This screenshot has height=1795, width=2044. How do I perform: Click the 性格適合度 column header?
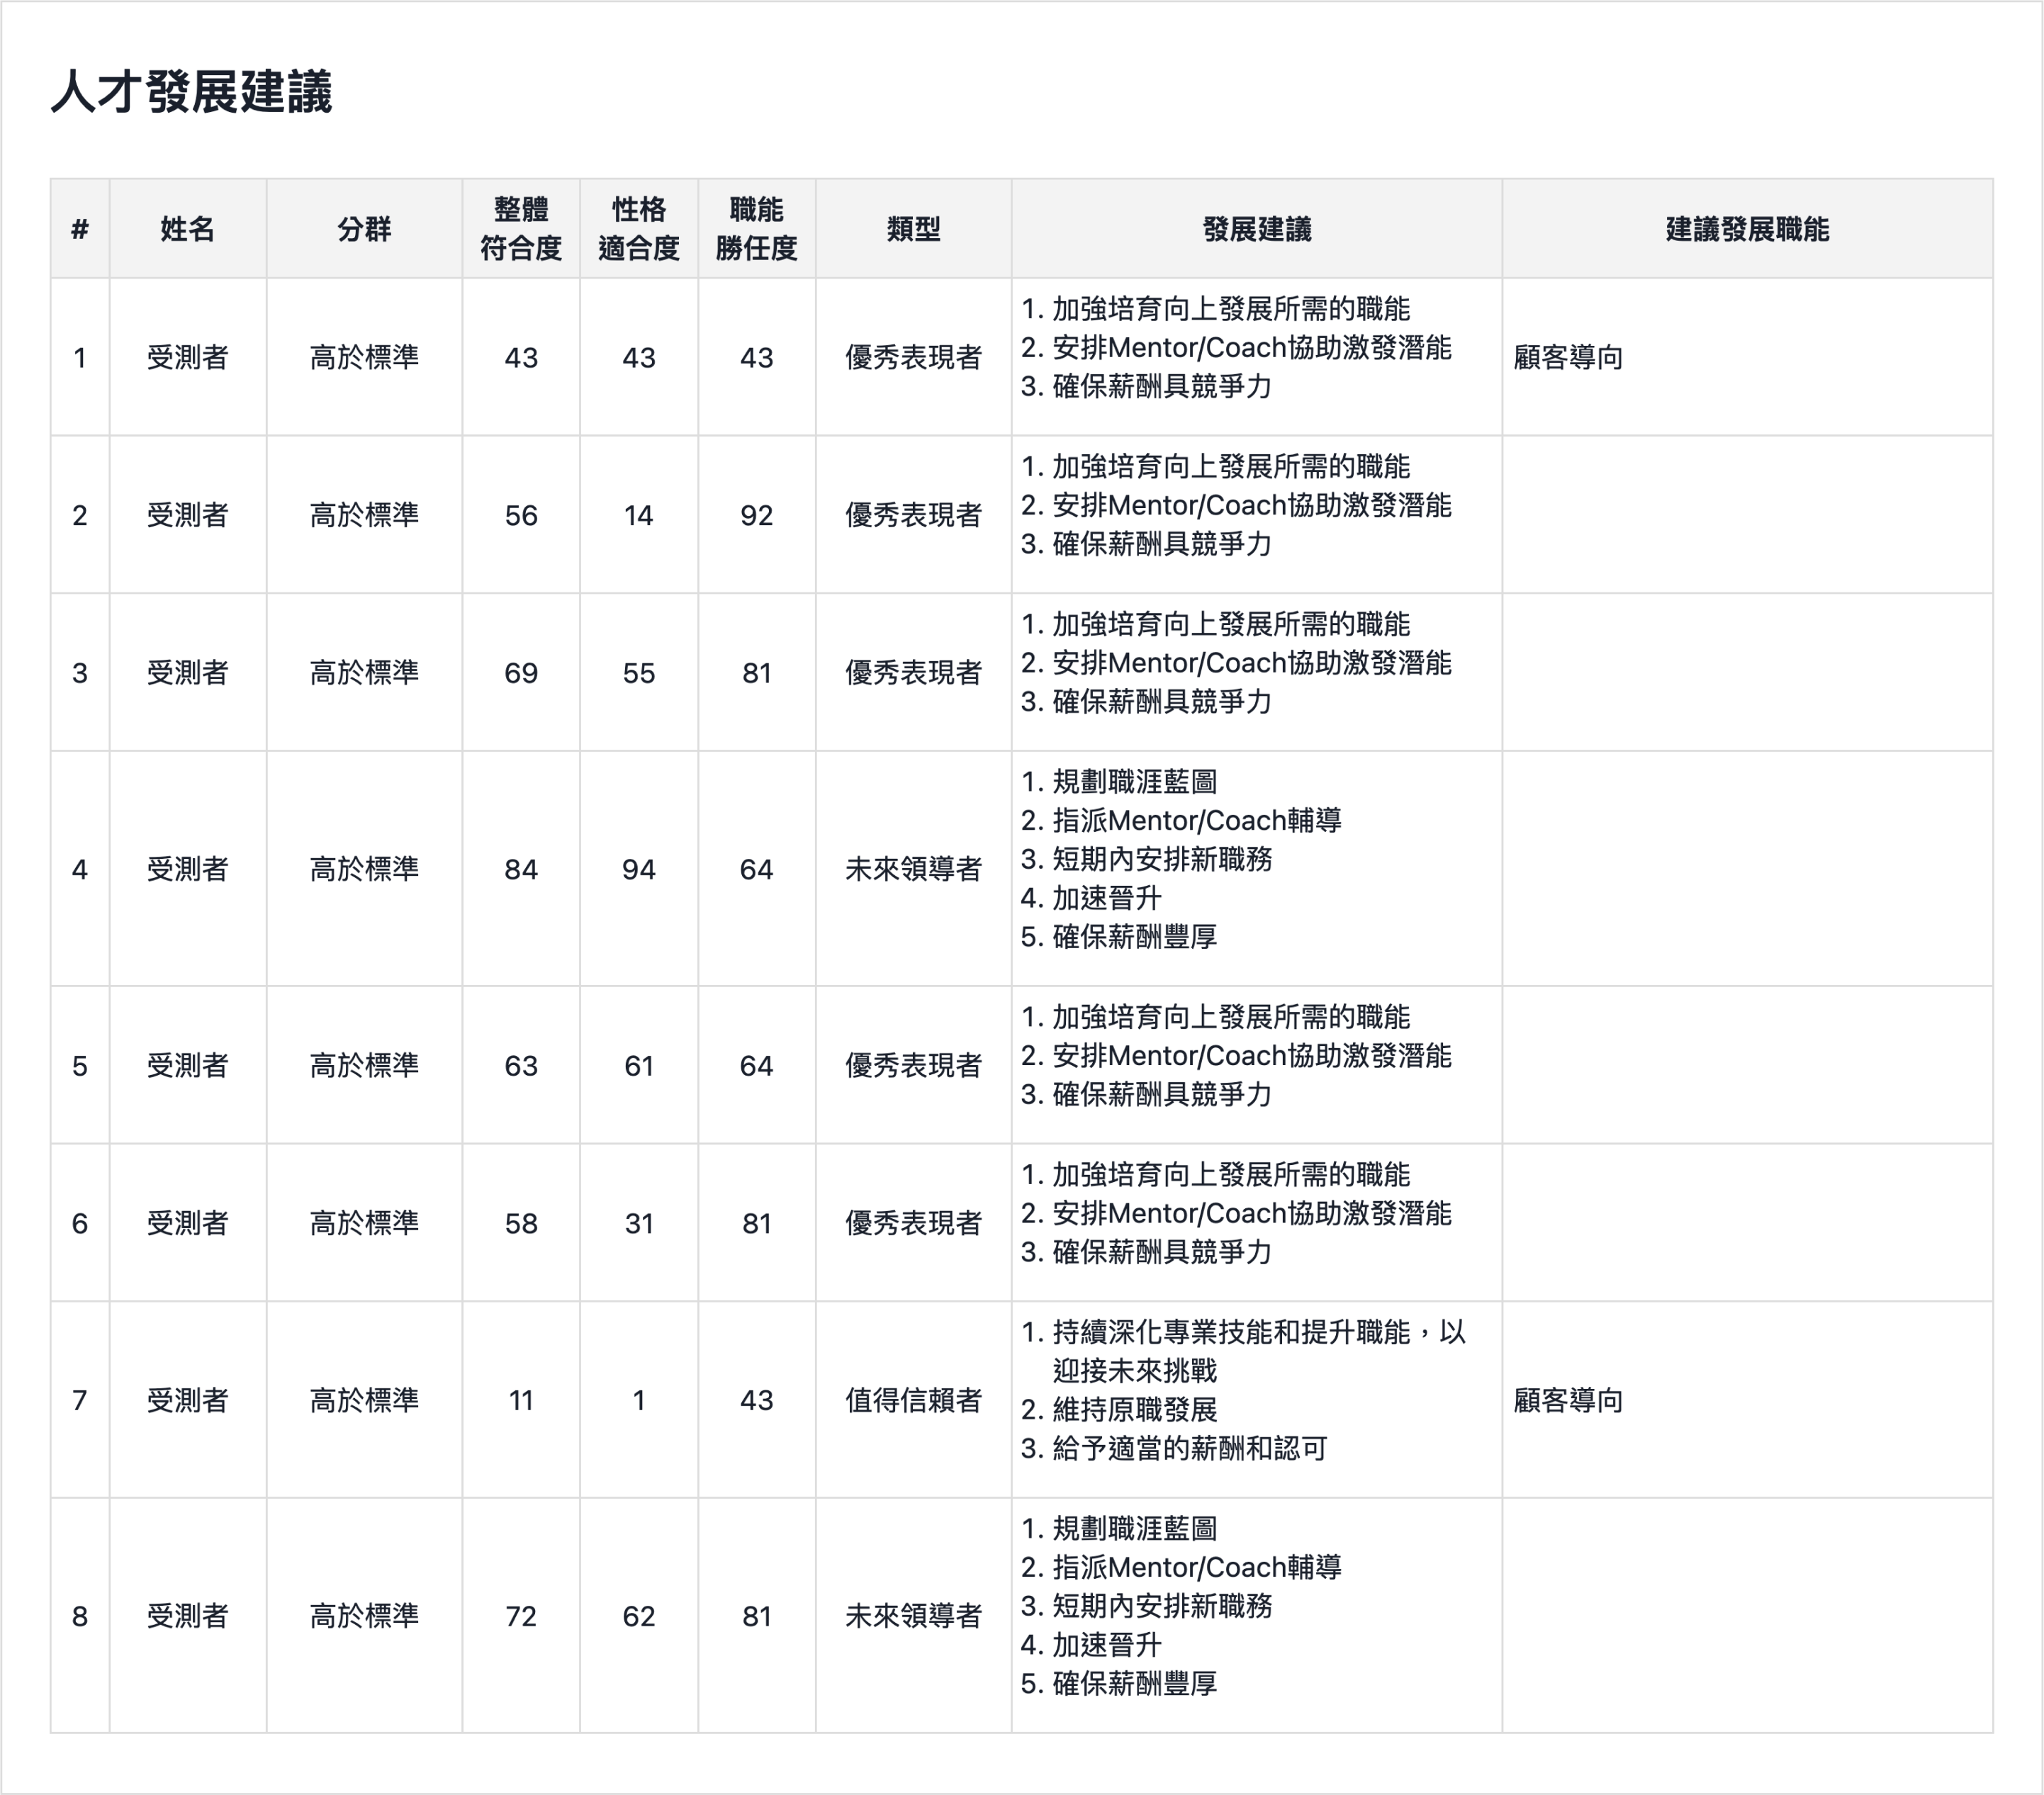pos(639,229)
